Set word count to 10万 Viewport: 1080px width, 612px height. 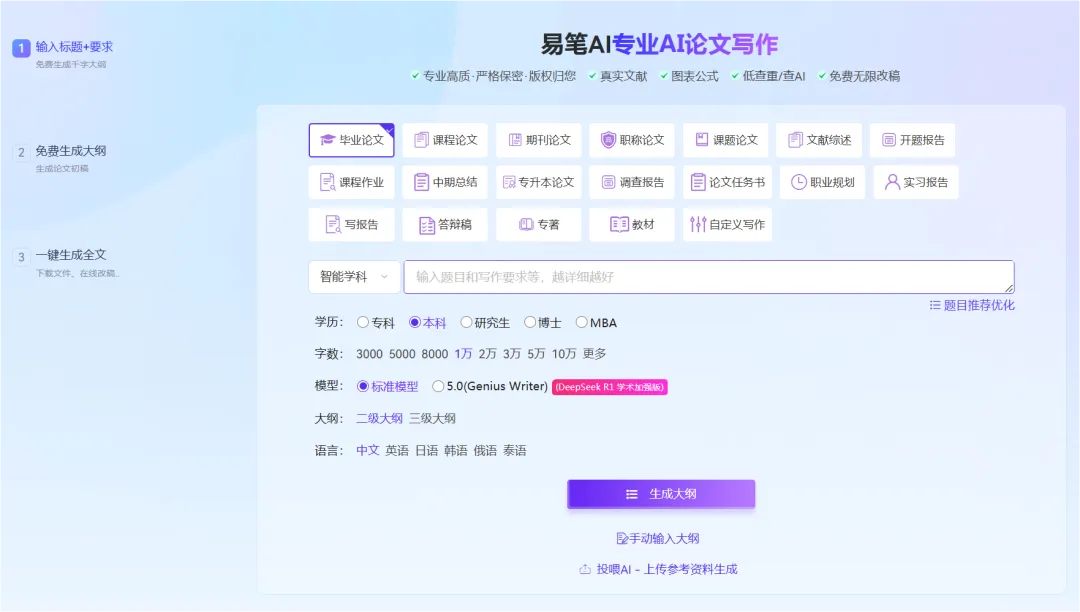click(564, 354)
